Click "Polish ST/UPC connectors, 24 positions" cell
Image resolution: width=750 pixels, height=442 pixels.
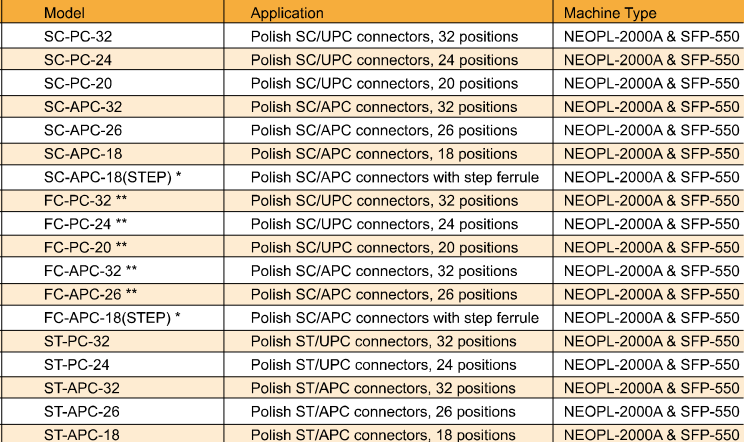(x=383, y=364)
